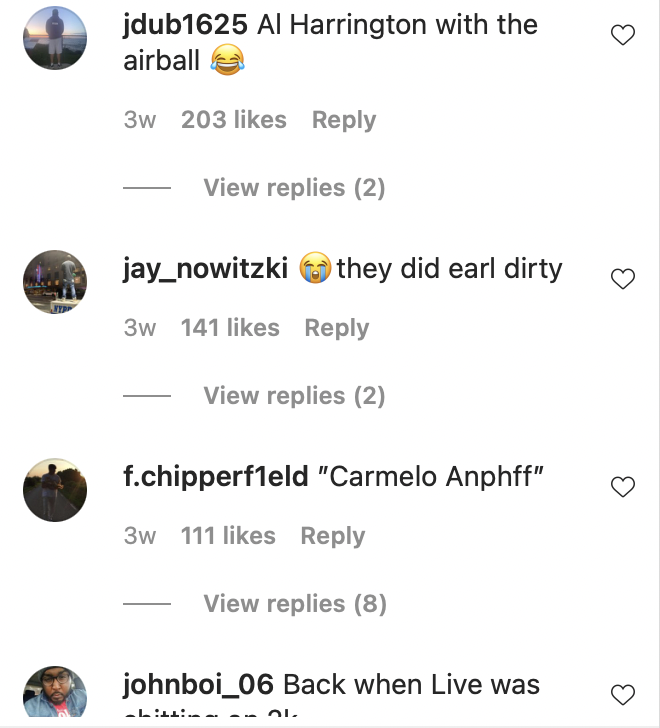Viewport: 660px width, 728px height.
Task: Expand View replies (2) under jdub1625
Action: (294, 188)
